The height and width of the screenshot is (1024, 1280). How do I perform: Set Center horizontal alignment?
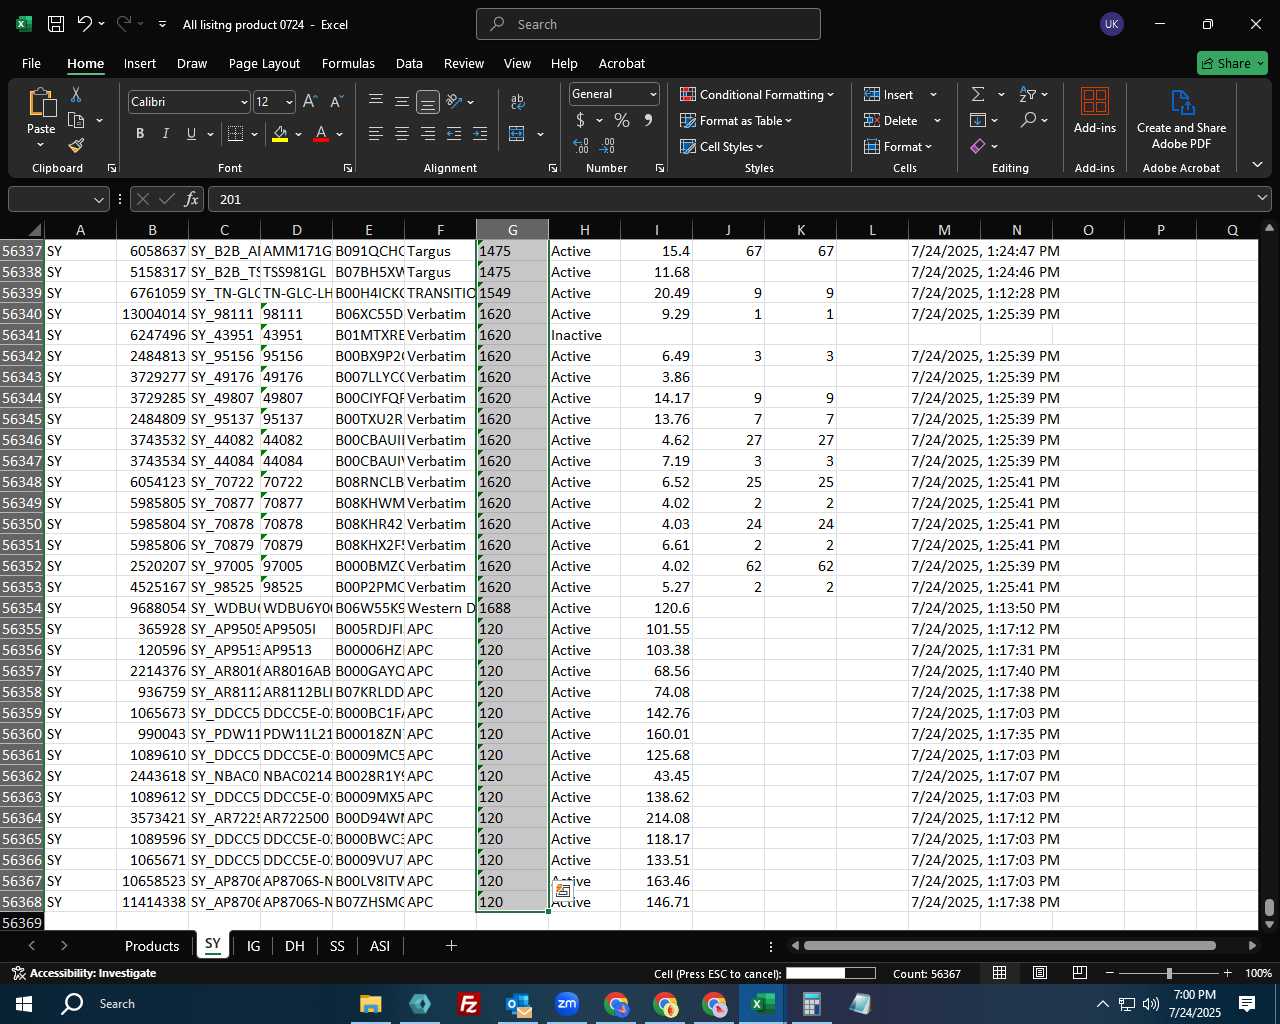[402, 134]
